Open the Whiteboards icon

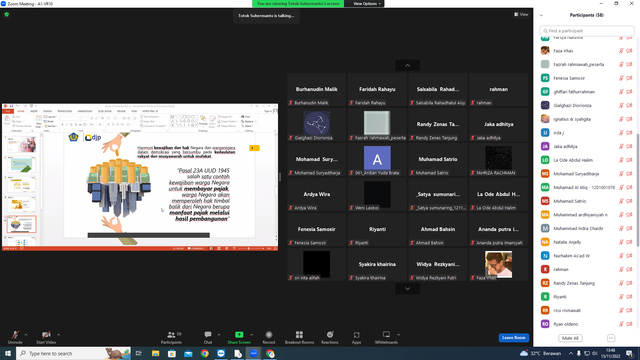pyautogui.click(x=386, y=335)
